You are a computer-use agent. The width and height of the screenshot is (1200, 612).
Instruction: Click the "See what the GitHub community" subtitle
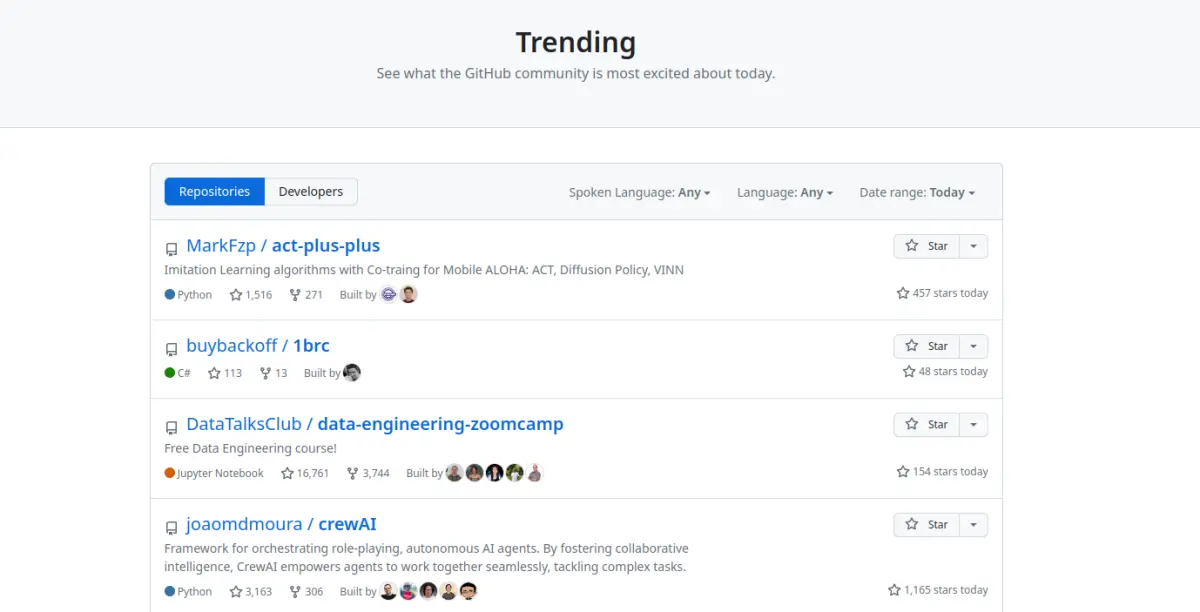point(576,73)
